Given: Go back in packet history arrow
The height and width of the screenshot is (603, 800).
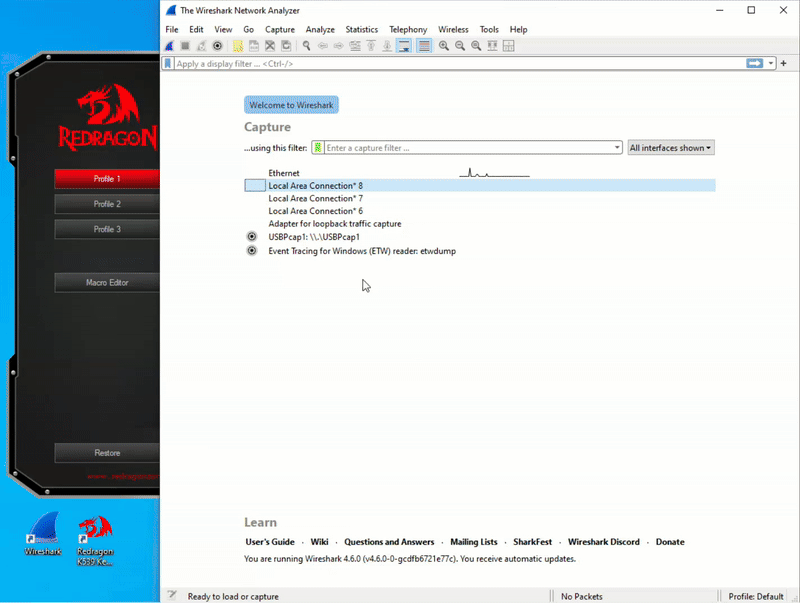Looking at the screenshot, I should [322, 46].
